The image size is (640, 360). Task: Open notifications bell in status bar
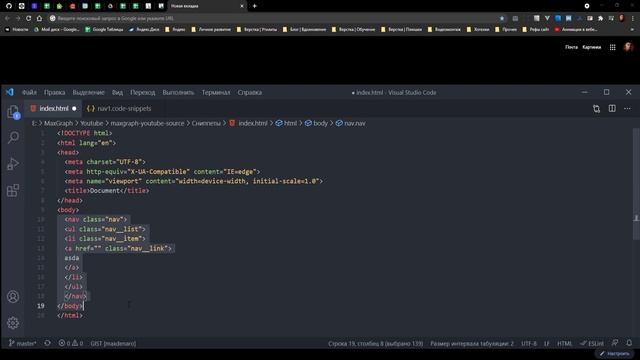click(629, 343)
